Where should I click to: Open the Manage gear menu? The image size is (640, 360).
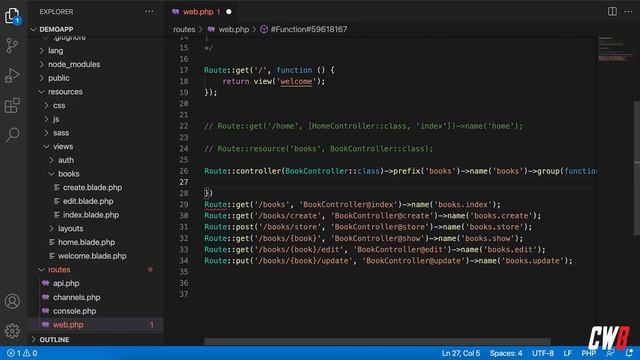[x=12, y=331]
